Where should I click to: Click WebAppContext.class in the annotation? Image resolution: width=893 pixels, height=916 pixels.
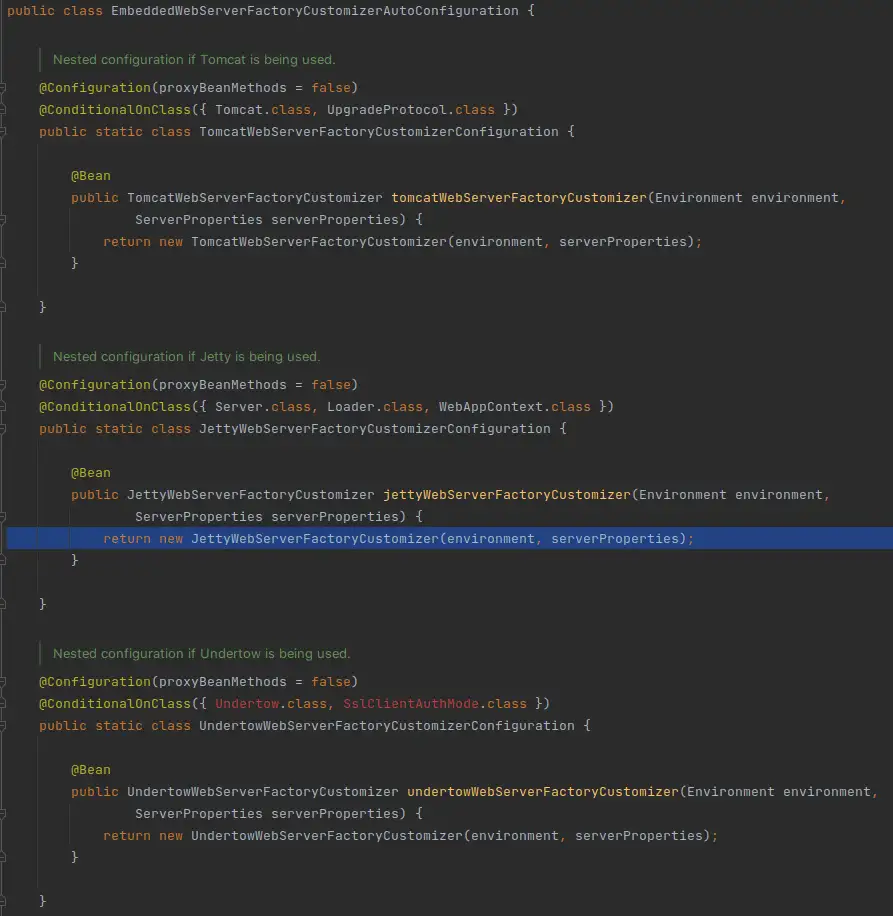coord(515,407)
